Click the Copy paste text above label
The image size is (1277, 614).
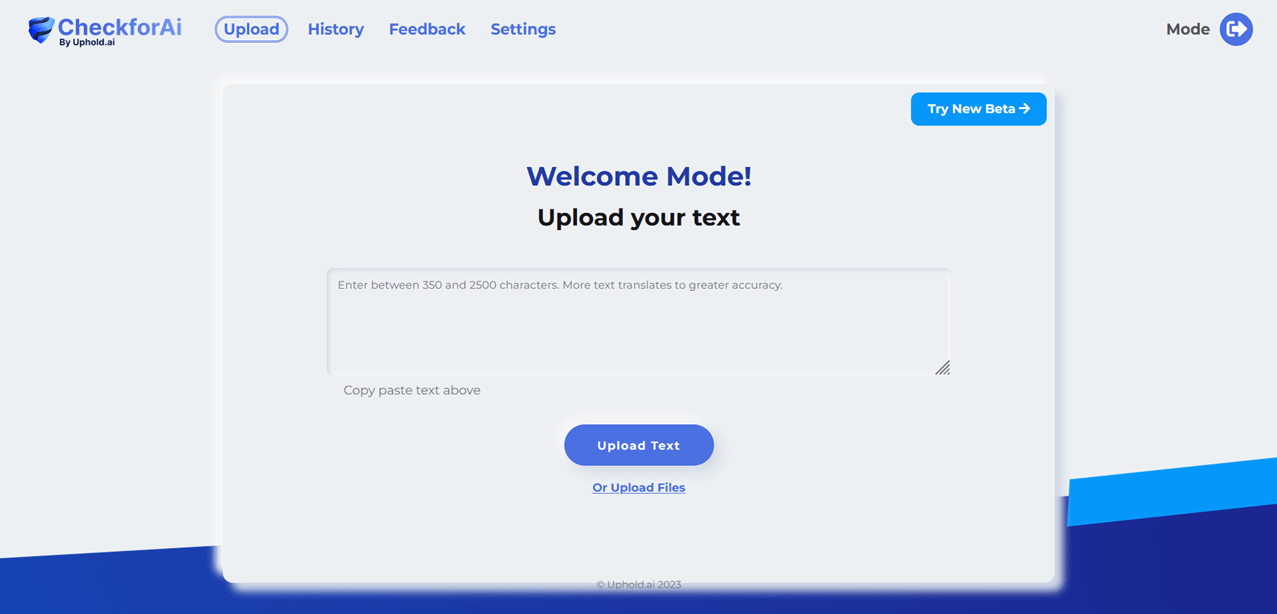[x=412, y=390]
